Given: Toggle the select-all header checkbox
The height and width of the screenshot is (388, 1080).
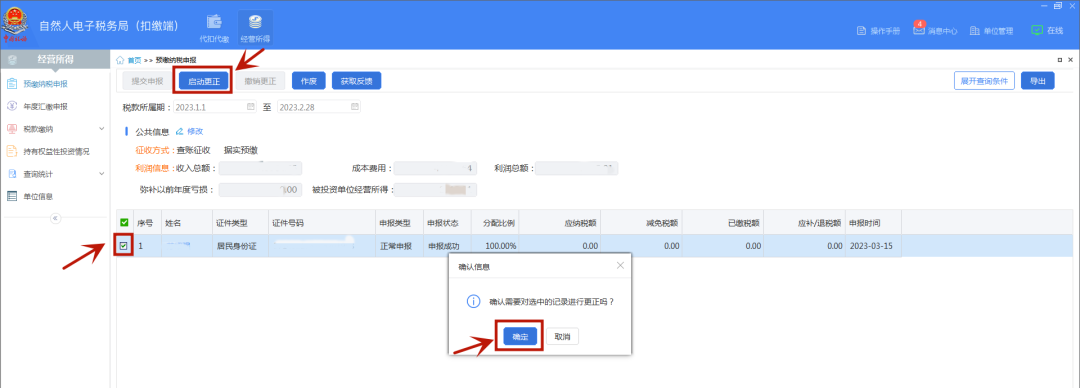Looking at the screenshot, I should tap(124, 223).
